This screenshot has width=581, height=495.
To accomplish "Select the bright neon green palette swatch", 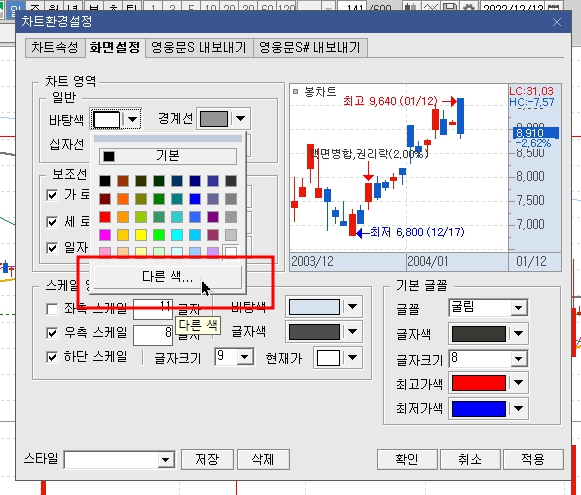I will pos(159,235).
